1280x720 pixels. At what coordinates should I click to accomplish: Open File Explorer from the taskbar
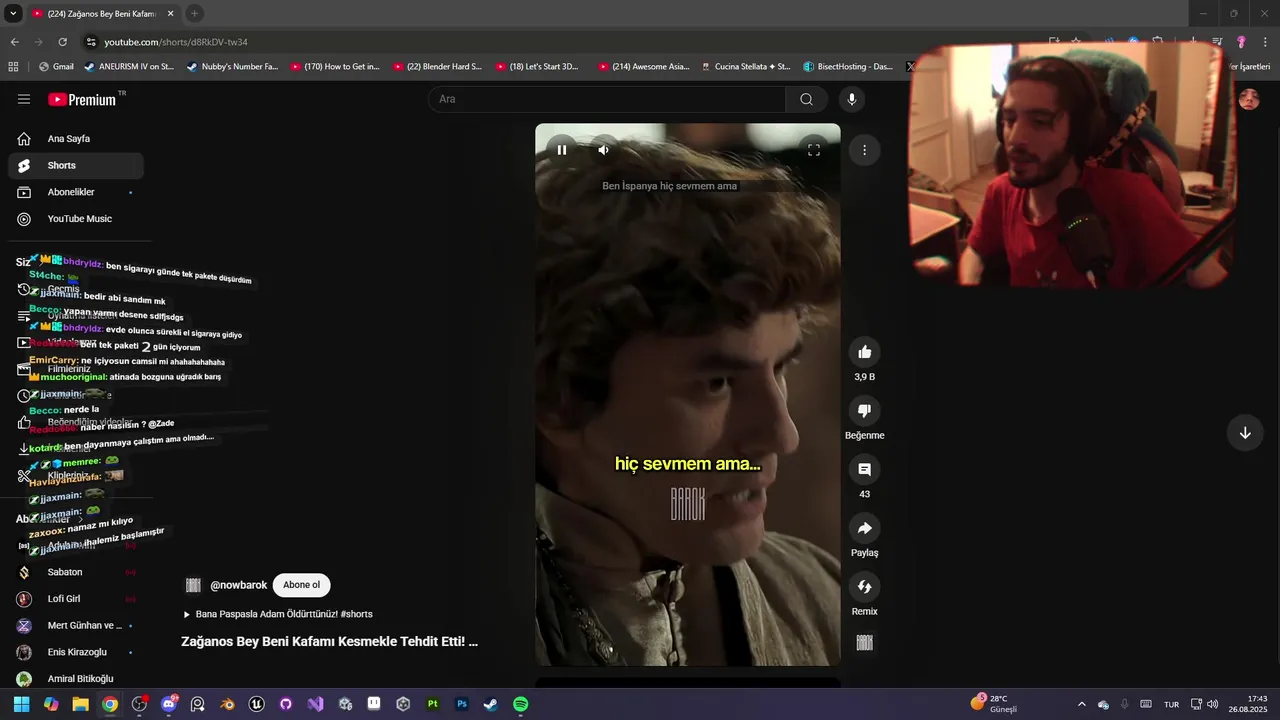coord(80,704)
